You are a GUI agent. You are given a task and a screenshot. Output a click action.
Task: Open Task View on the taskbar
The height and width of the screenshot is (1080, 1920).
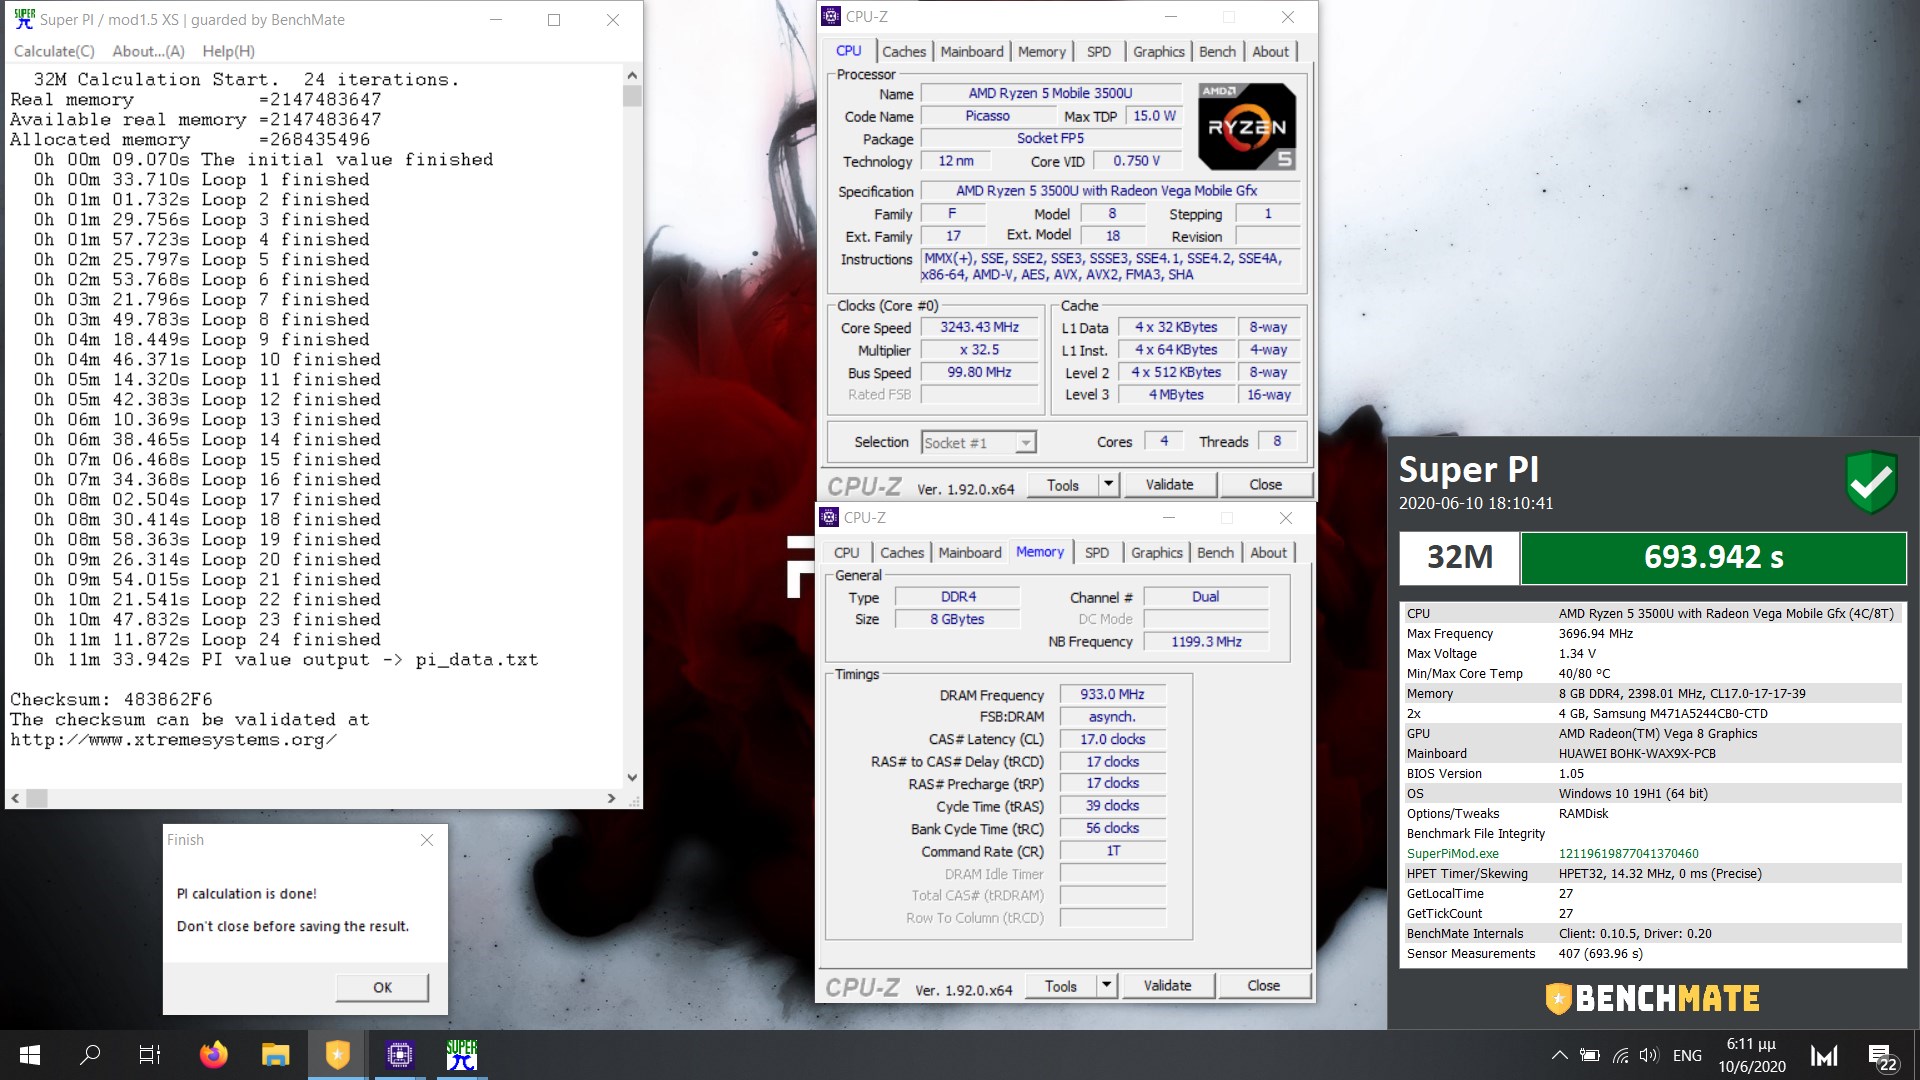pos(150,1055)
